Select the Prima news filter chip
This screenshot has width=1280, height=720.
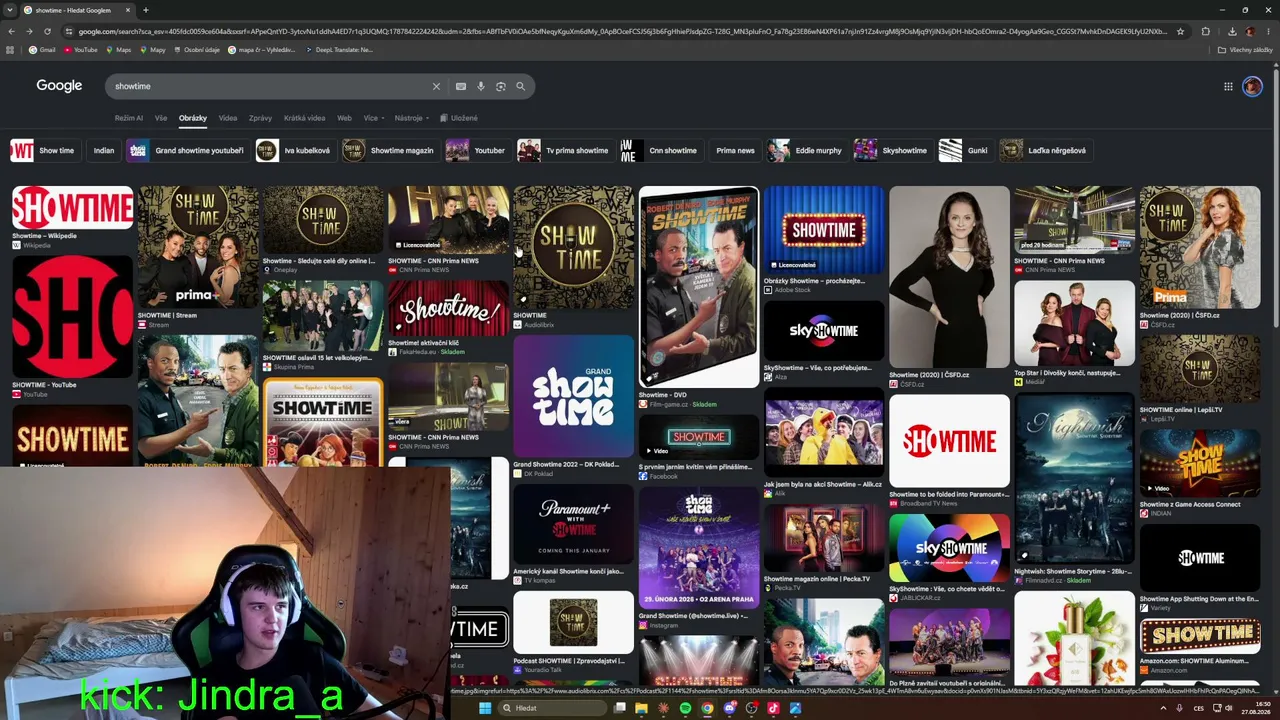(735, 150)
